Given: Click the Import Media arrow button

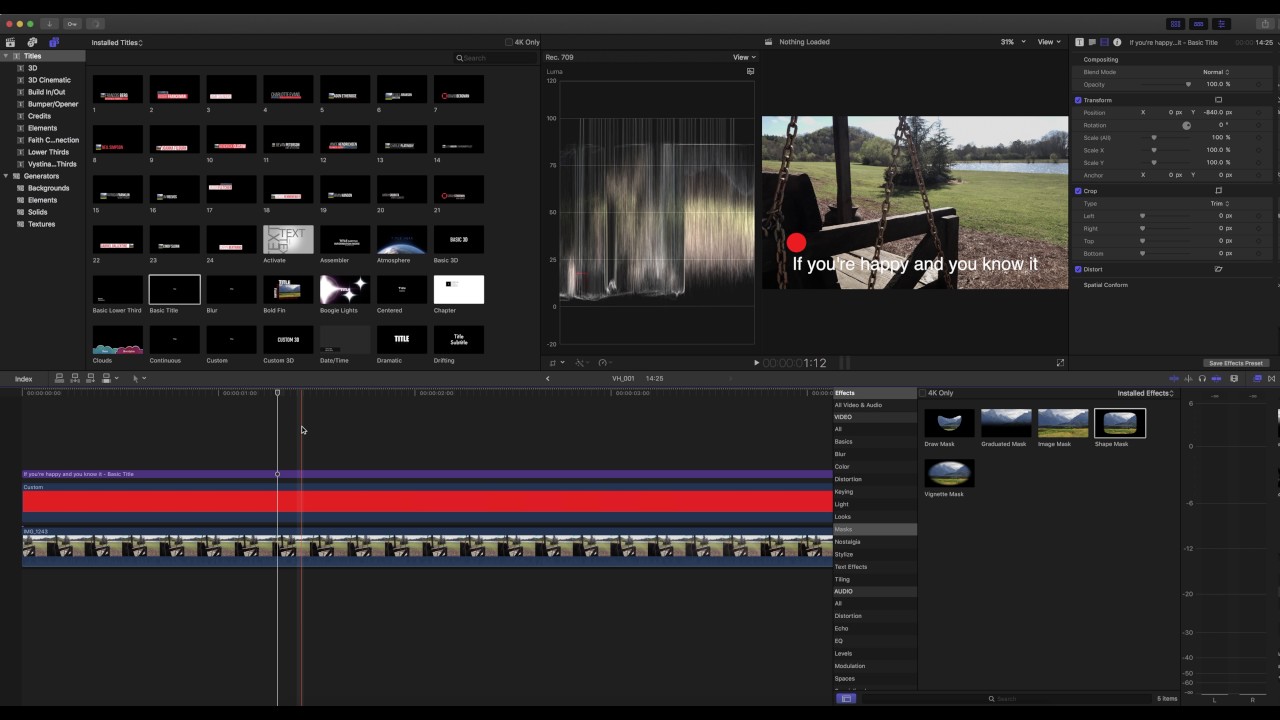Looking at the screenshot, I should (50, 23).
